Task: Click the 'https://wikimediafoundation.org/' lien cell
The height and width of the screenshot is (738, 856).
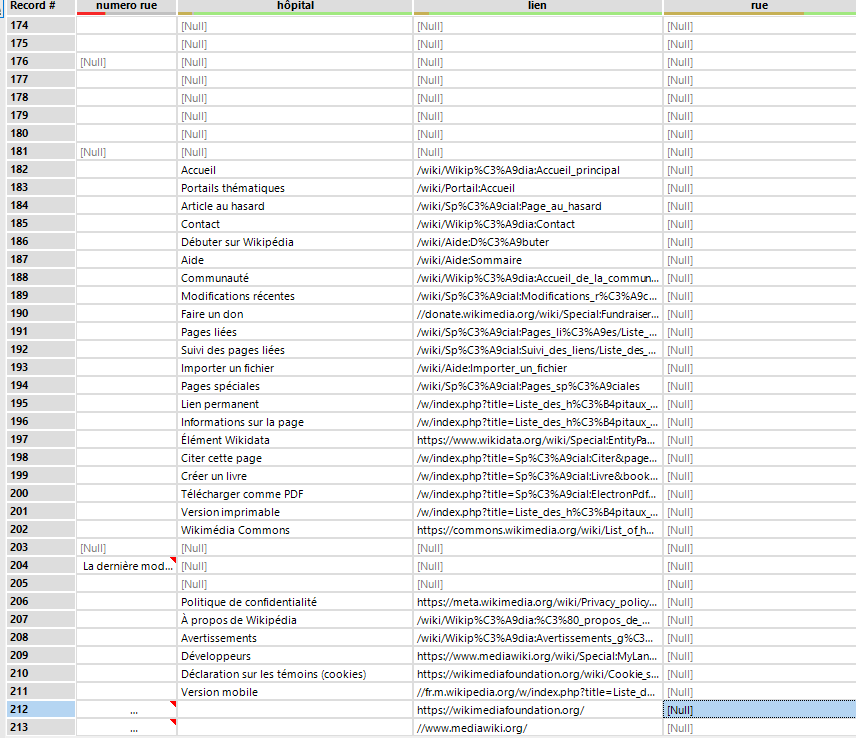Action: [x=538, y=711]
